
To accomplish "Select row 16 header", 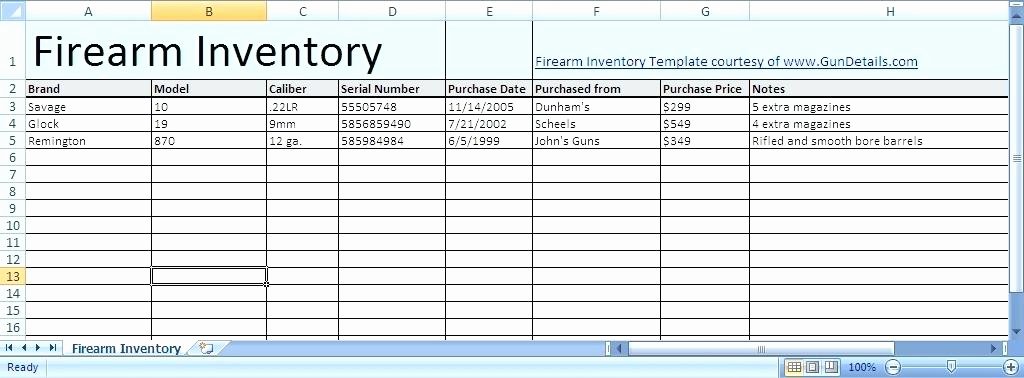I will click(x=12, y=327).
